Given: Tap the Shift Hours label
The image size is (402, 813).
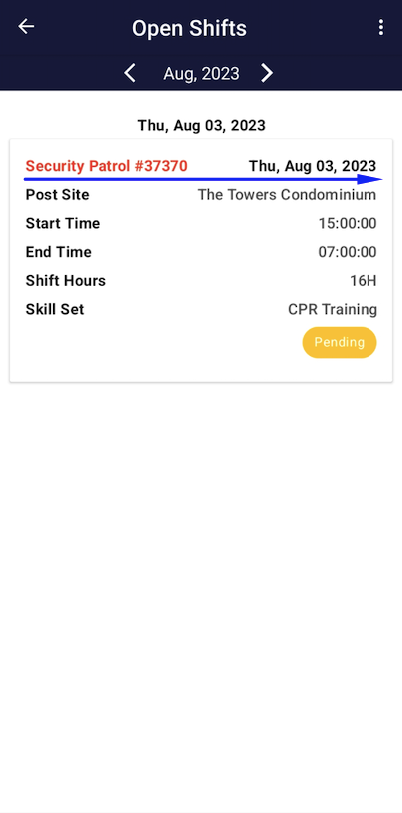Looking at the screenshot, I should click(66, 281).
